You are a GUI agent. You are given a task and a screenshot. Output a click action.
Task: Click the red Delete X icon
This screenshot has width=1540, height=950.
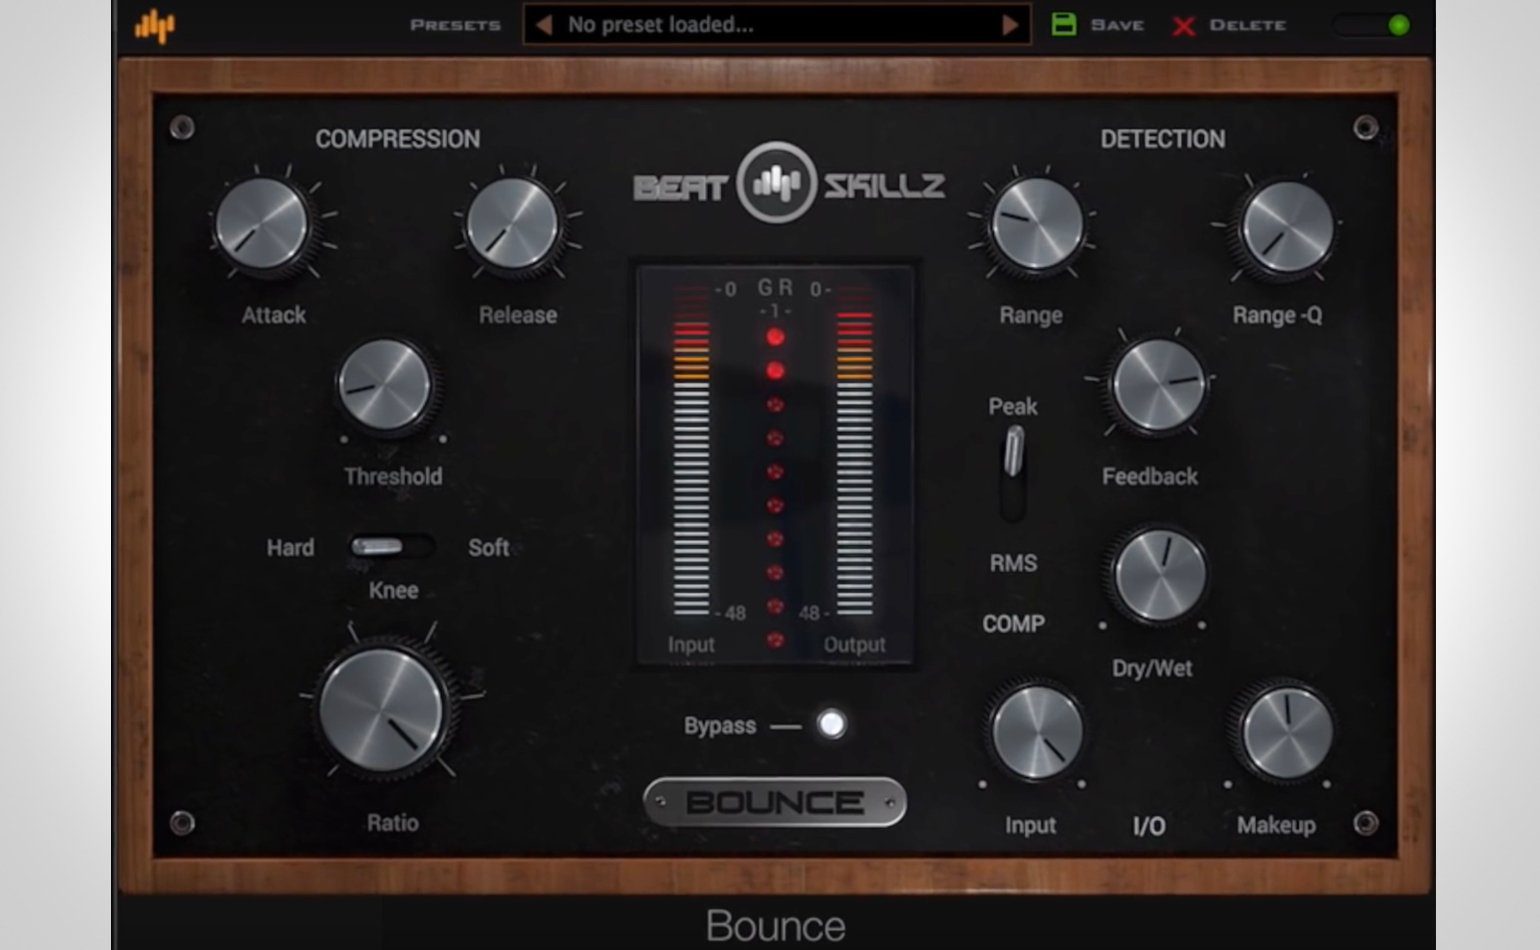1183,26
